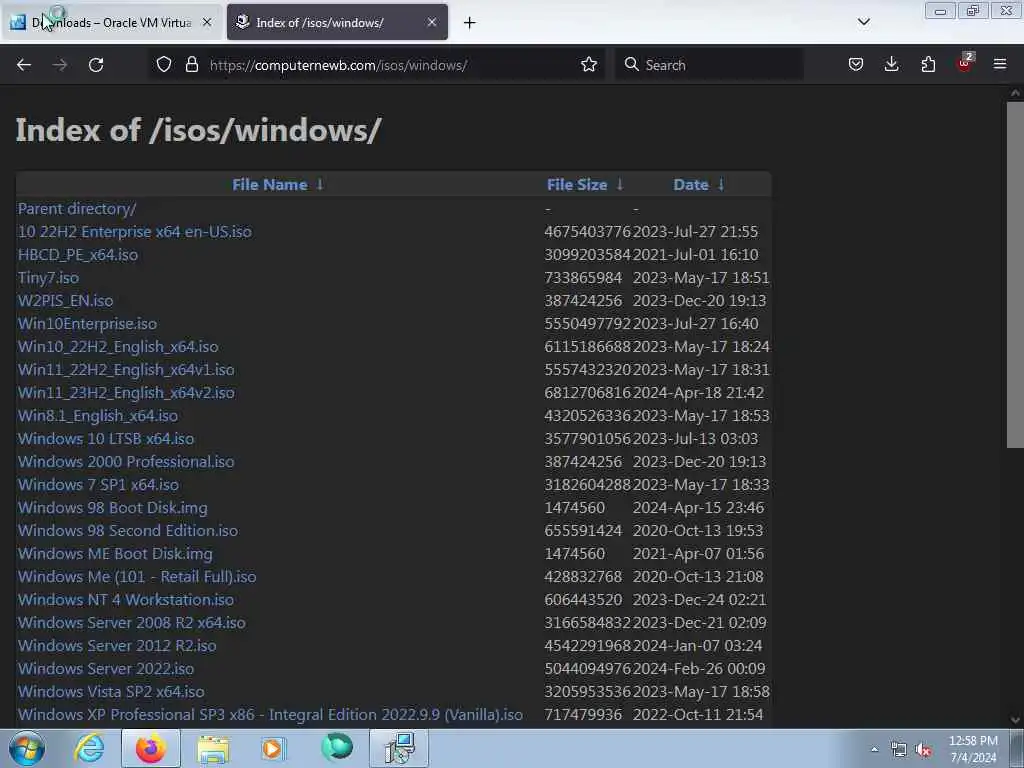Click the muted volume tray icon
This screenshot has height=768, width=1024.
point(923,750)
